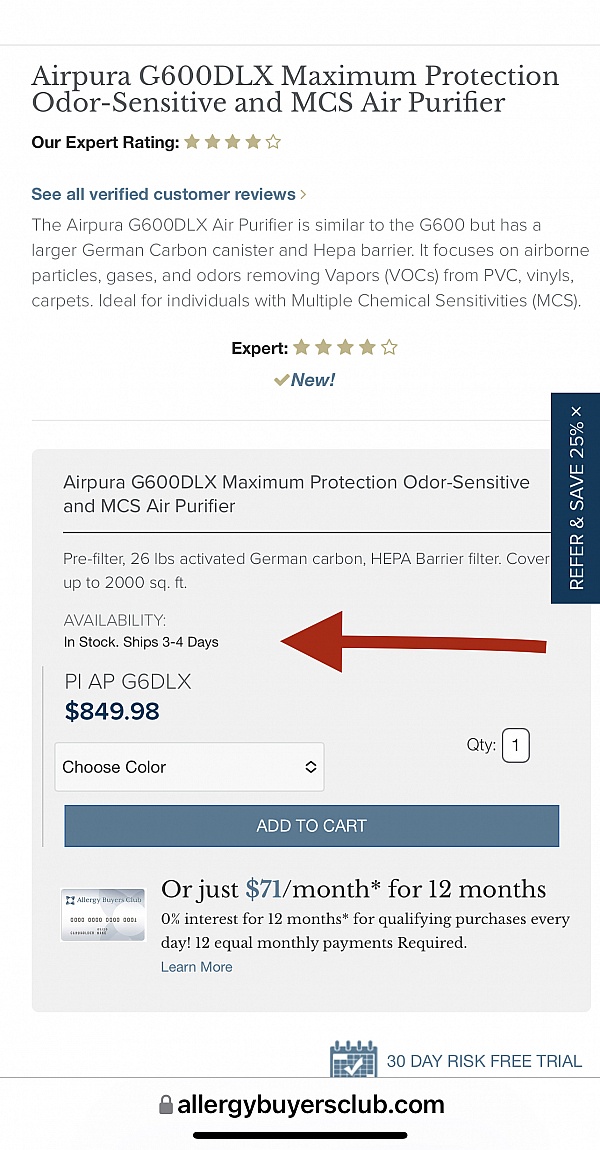Screen dimensions: 600x1150
Task: Open the Choose Color dropdown
Action: click(189, 767)
